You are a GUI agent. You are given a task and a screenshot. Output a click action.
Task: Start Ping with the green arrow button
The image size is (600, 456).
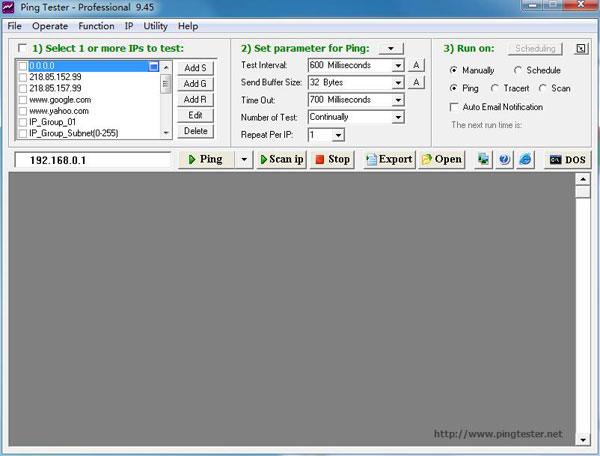click(206, 159)
